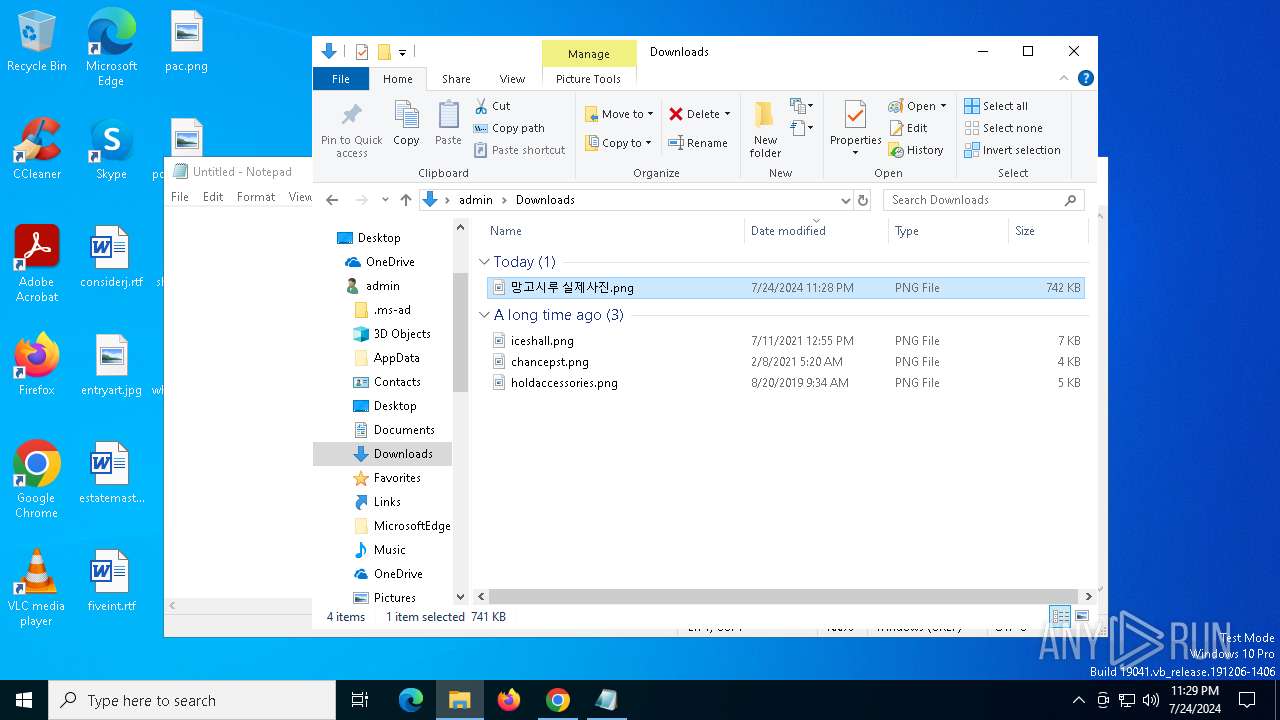The height and width of the screenshot is (720, 1280).
Task: Collapse the Today (1) group
Action: tap(484, 262)
